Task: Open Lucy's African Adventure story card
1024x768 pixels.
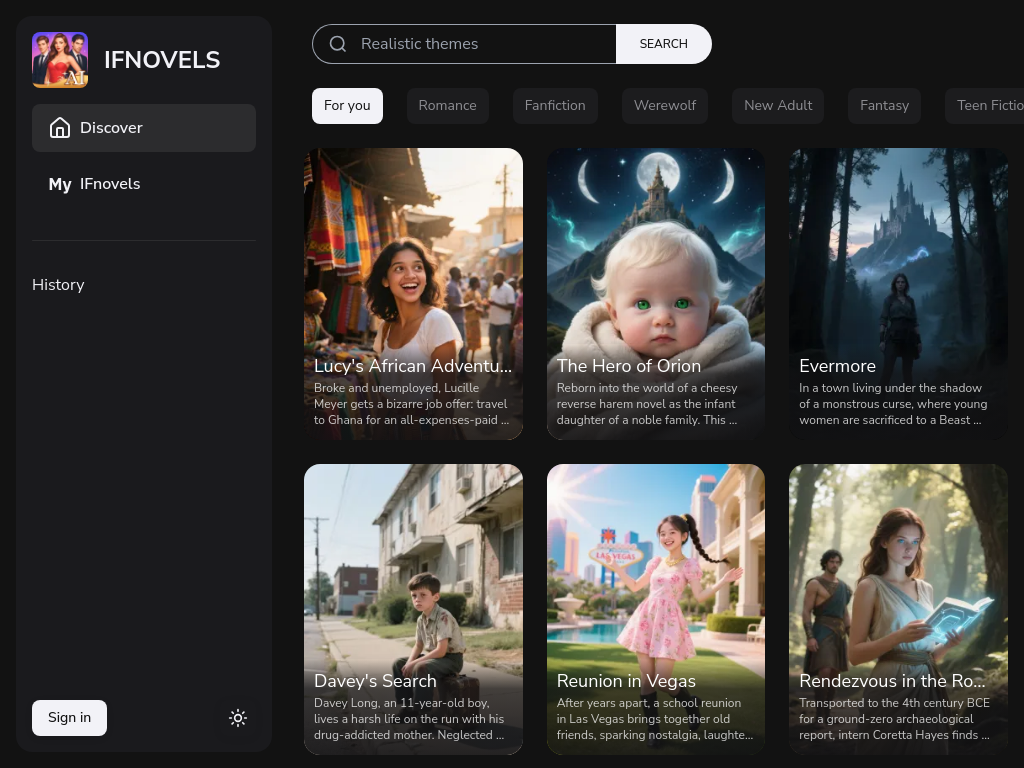Action: (x=413, y=294)
